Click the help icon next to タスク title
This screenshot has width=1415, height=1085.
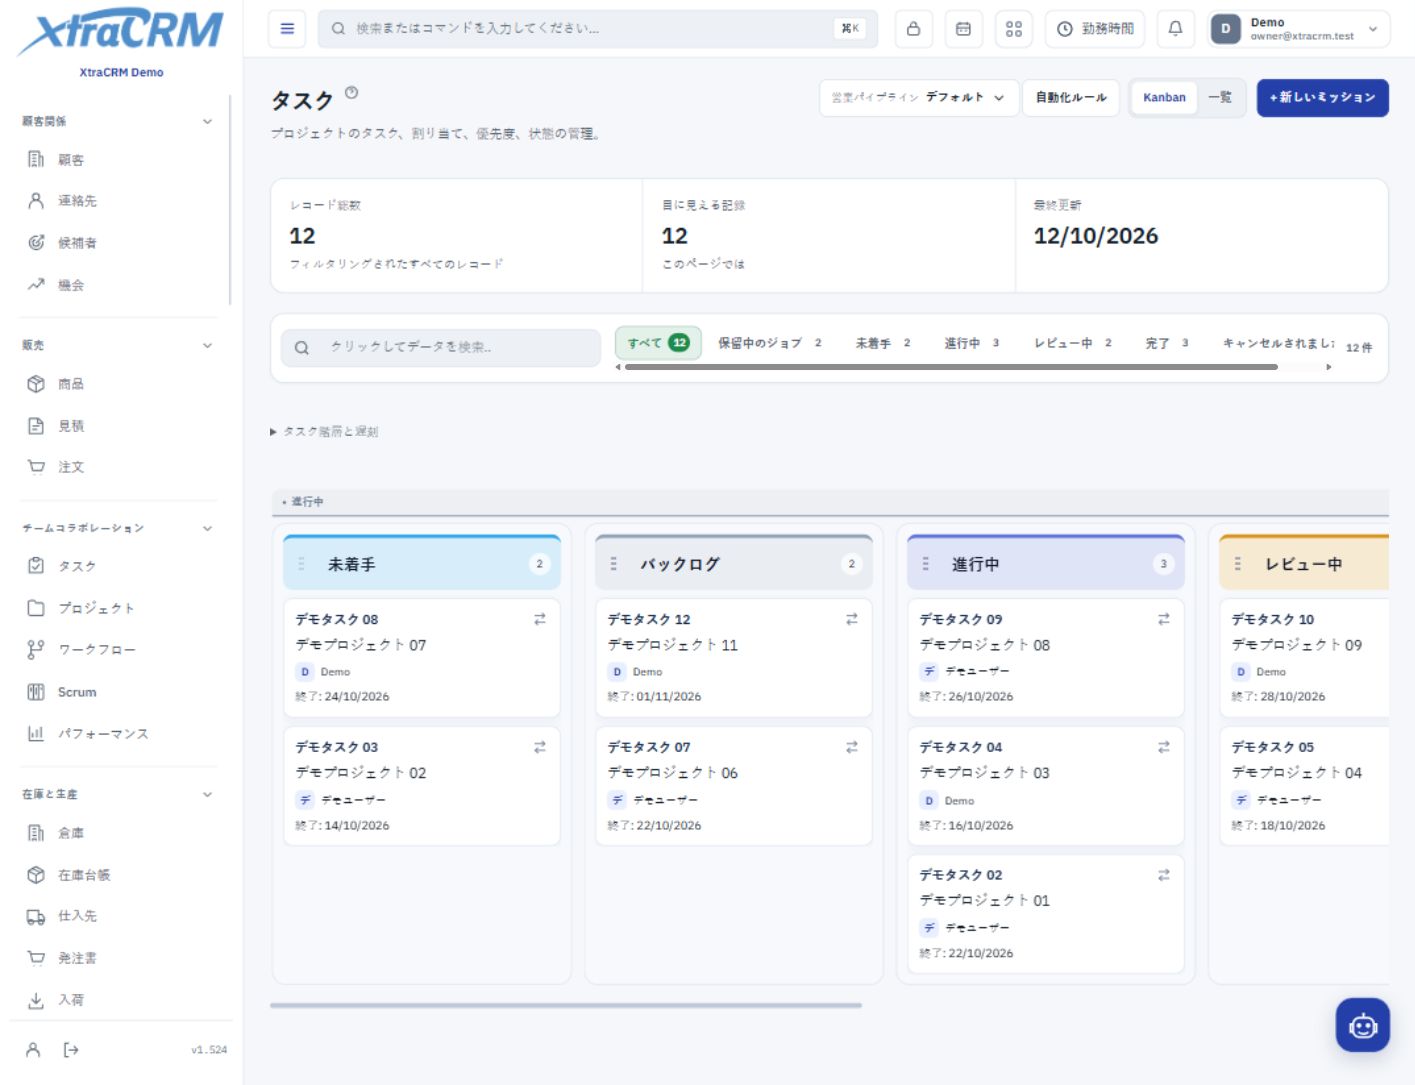[351, 93]
